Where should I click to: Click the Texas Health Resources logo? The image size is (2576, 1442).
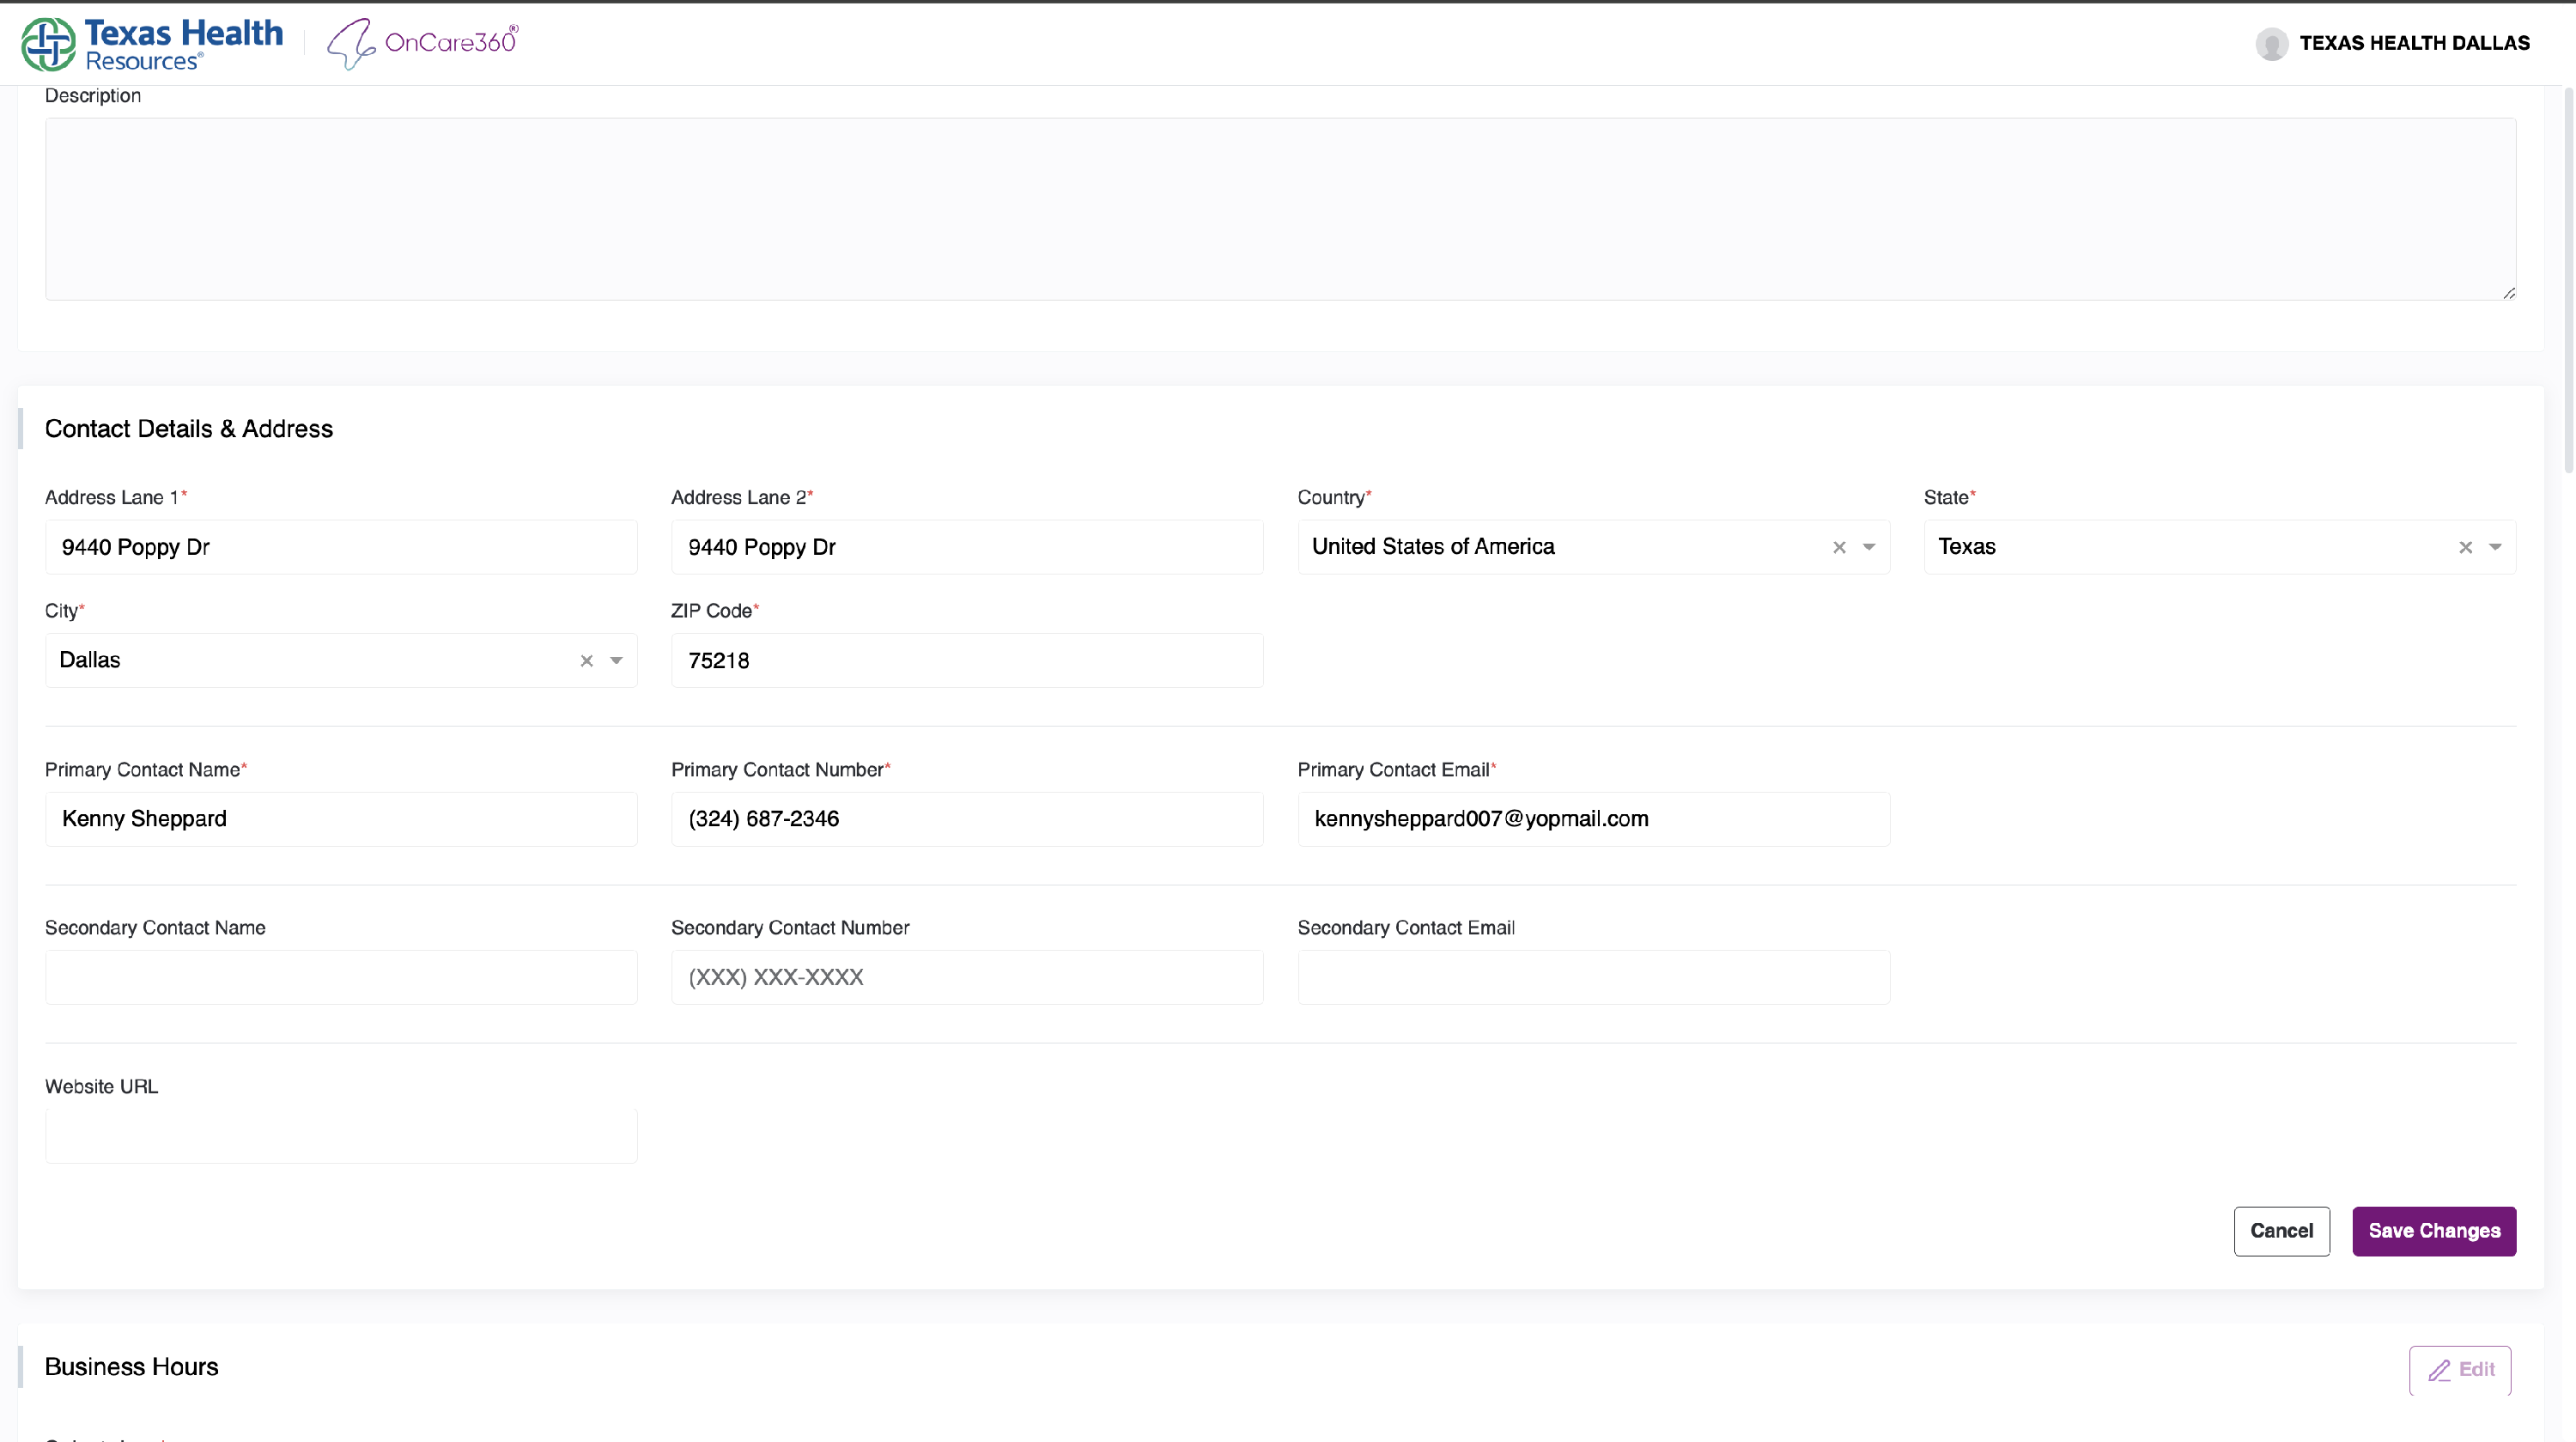pos(152,44)
